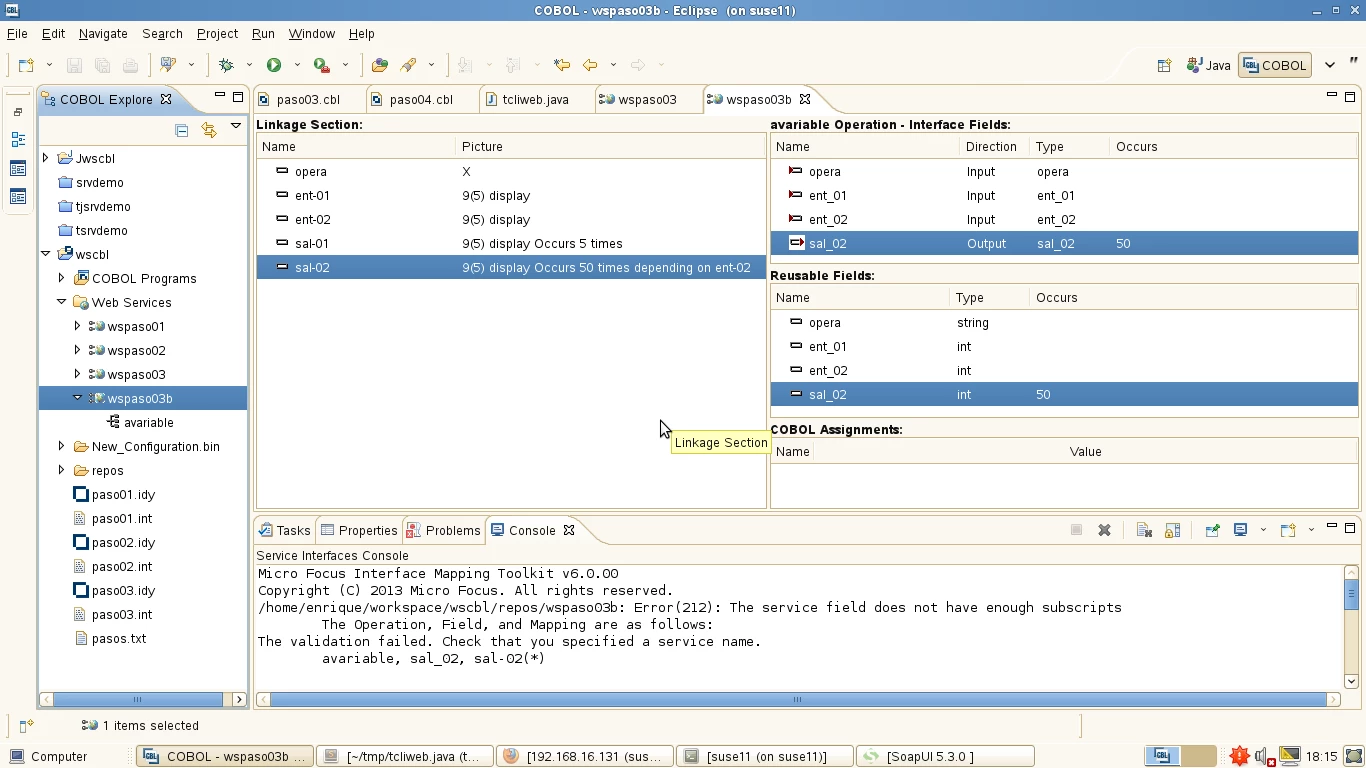This screenshot has width=1366, height=768.
Task: Click the Open Console icon
Action: pos(1288,530)
